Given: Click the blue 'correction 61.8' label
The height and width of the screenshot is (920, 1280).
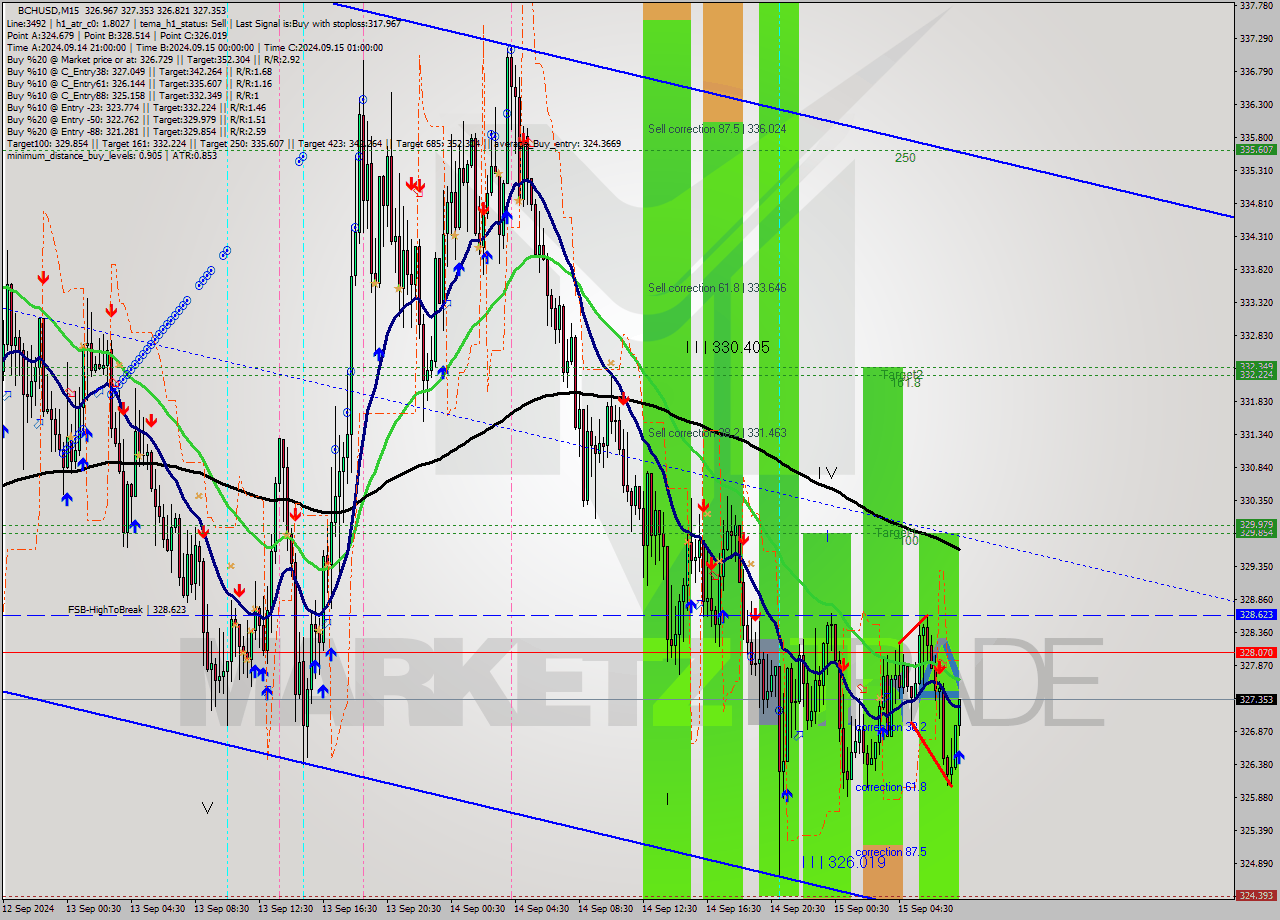Looking at the screenshot, I should click(x=891, y=788).
